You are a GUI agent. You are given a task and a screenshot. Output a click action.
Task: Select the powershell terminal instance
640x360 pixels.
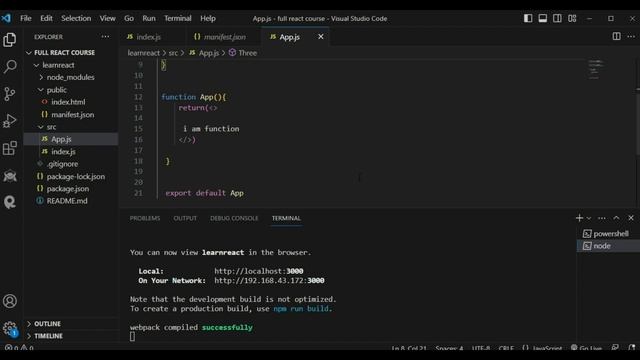tap(608, 233)
